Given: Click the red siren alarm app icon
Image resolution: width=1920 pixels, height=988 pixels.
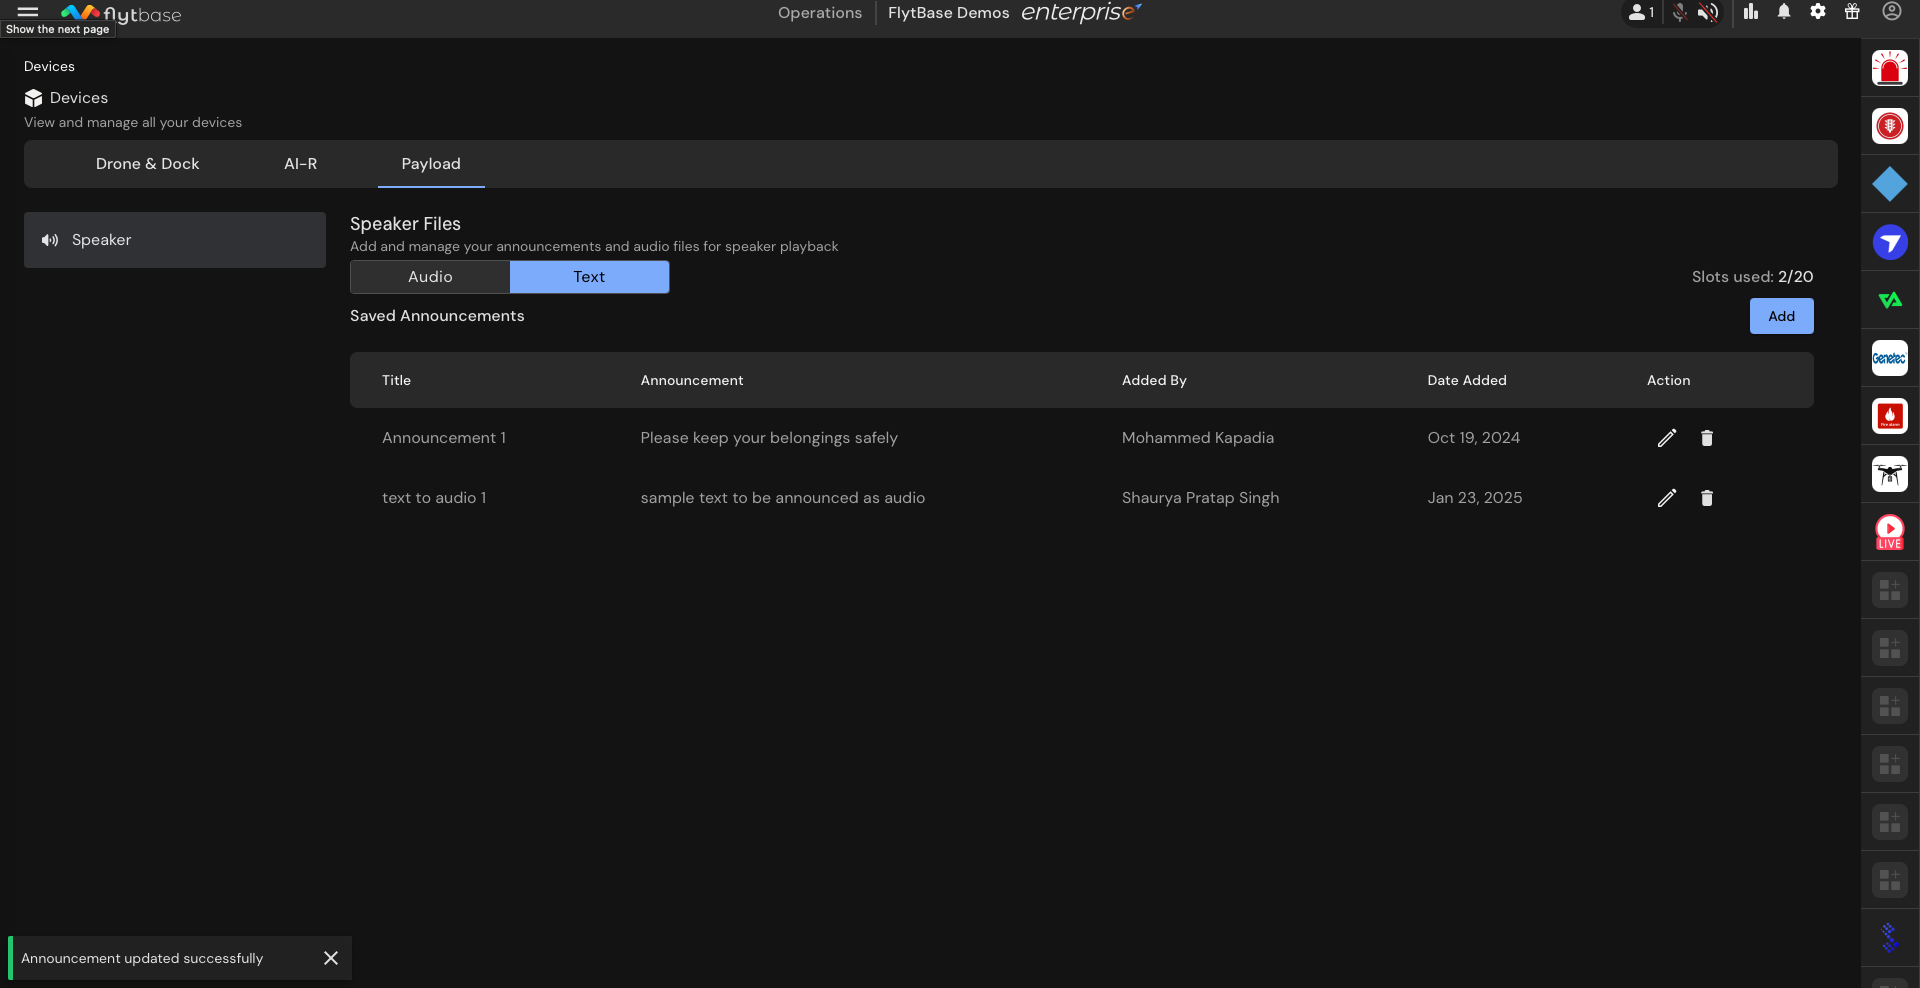Looking at the screenshot, I should [x=1889, y=69].
